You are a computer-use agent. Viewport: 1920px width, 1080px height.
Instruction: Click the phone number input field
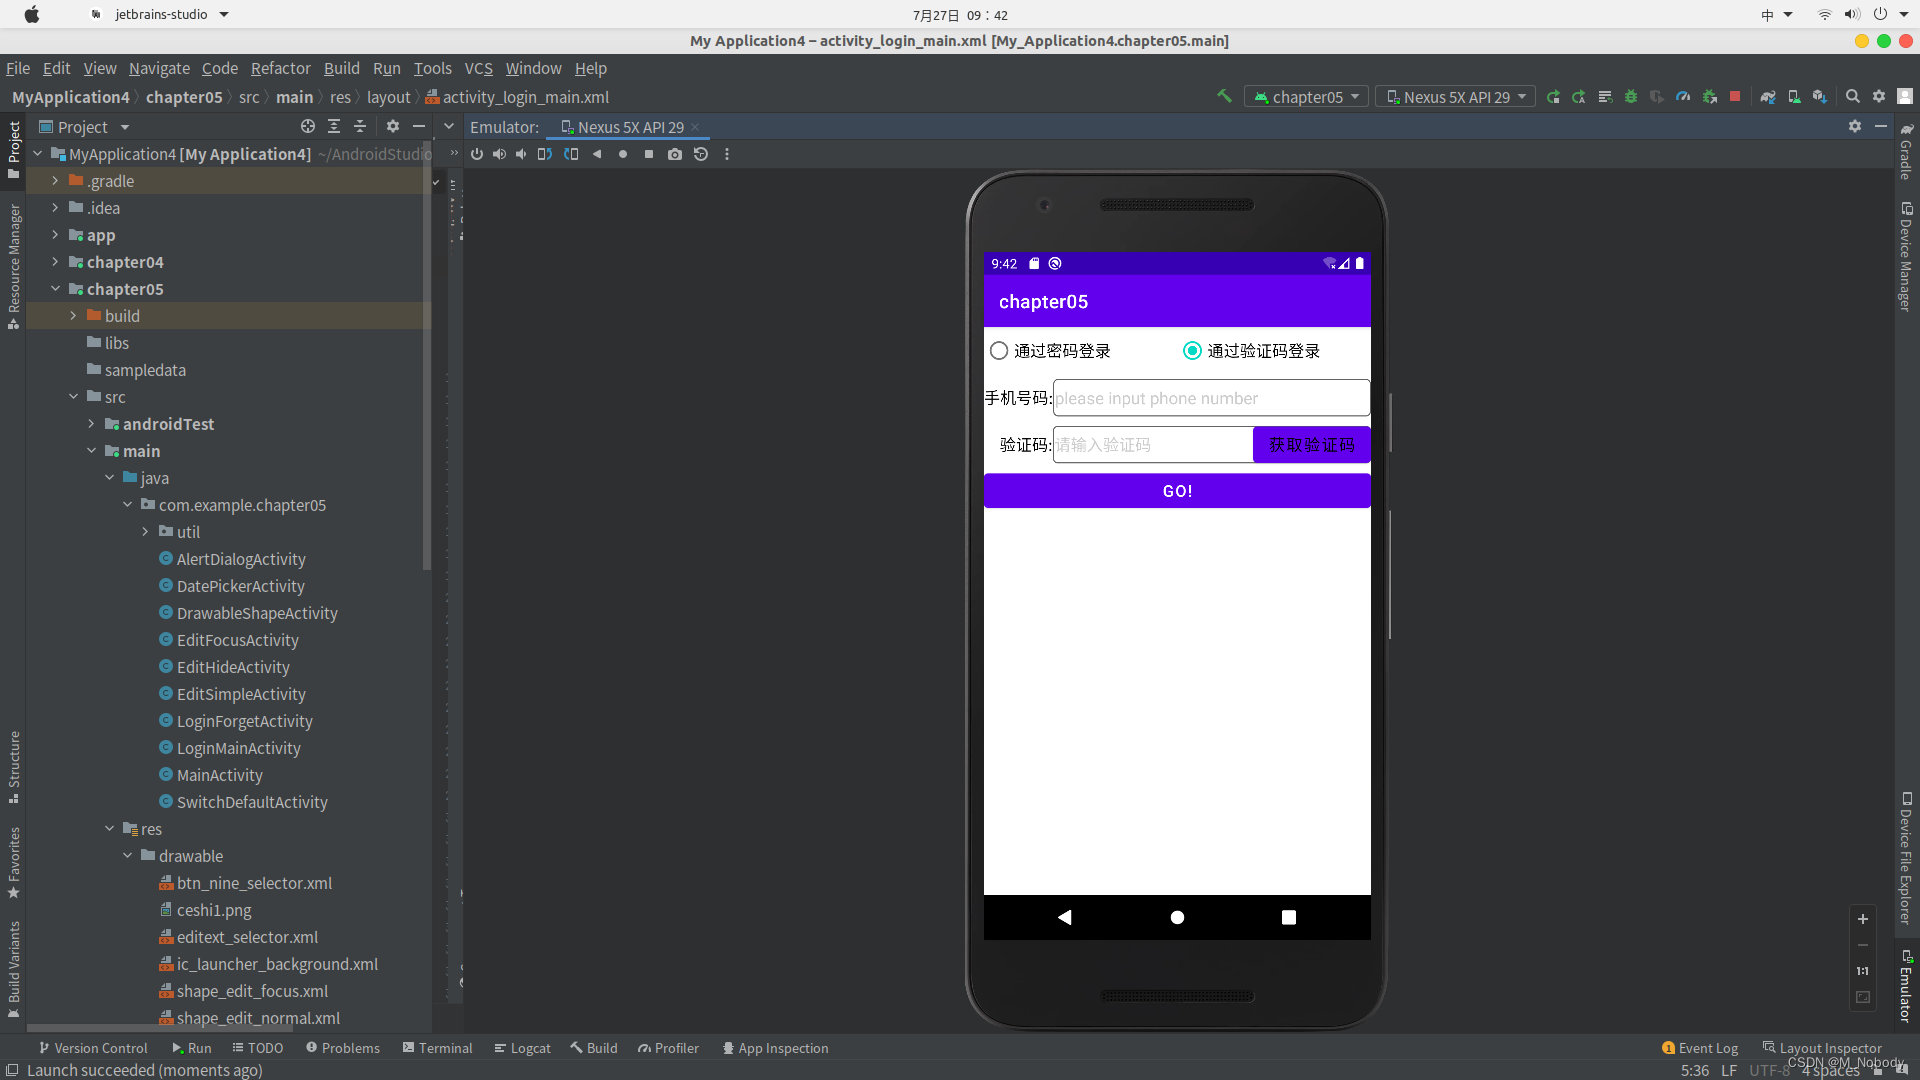[1211, 398]
